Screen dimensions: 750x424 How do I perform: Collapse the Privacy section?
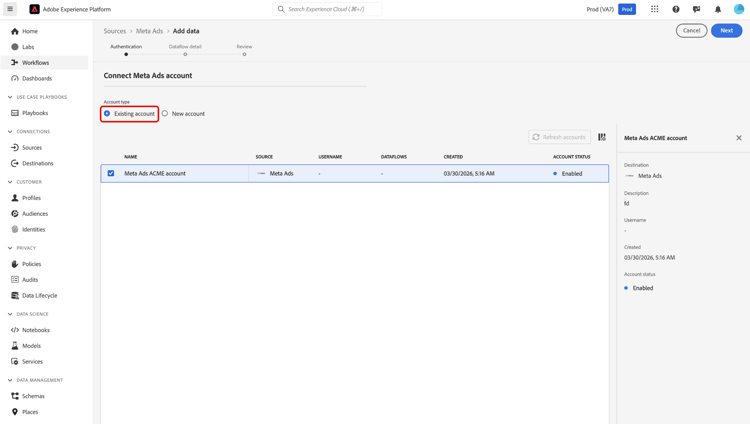(x=10, y=248)
